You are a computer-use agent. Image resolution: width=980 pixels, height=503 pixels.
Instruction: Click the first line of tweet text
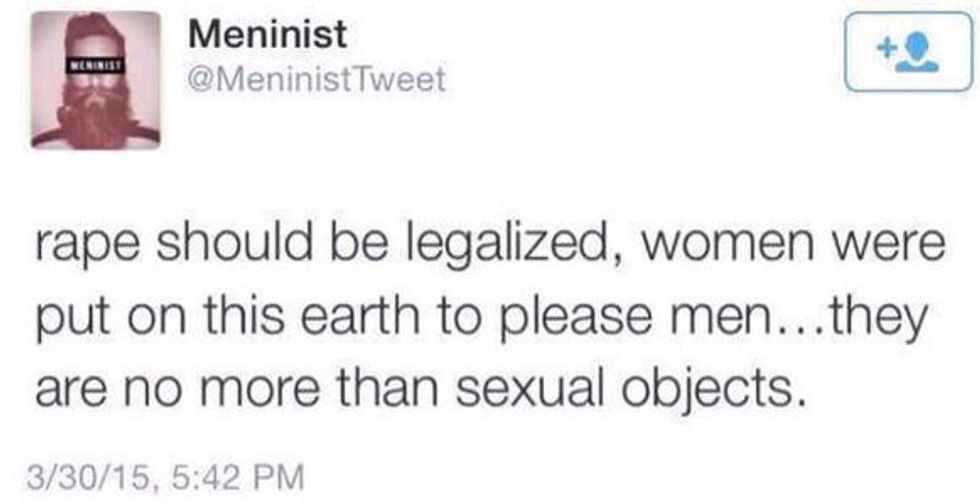tap(489, 246)
